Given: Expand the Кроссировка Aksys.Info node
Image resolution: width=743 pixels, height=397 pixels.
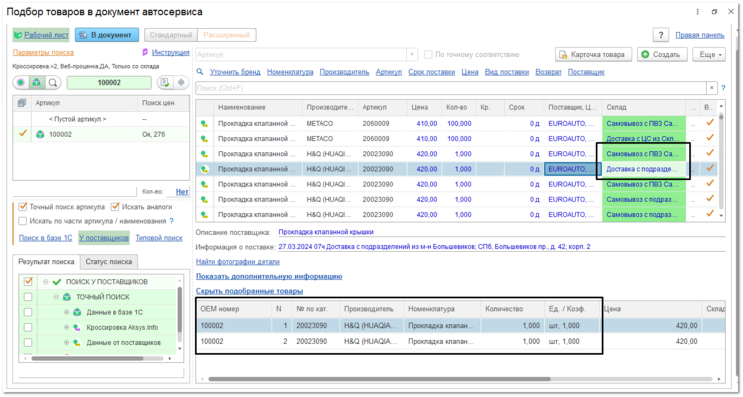Looking at the screenshot, I should pos(66,327).
